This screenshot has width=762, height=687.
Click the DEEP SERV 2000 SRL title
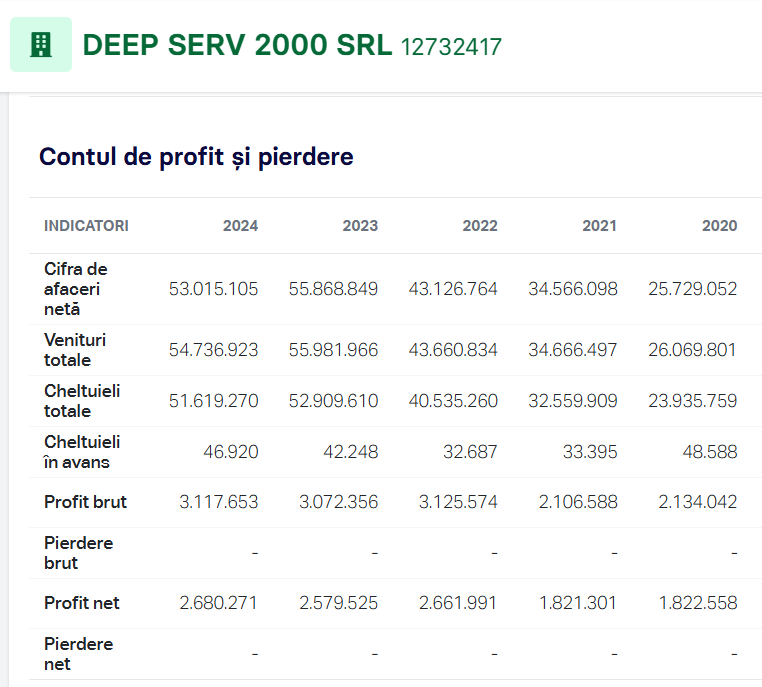[x=237, y=45]
